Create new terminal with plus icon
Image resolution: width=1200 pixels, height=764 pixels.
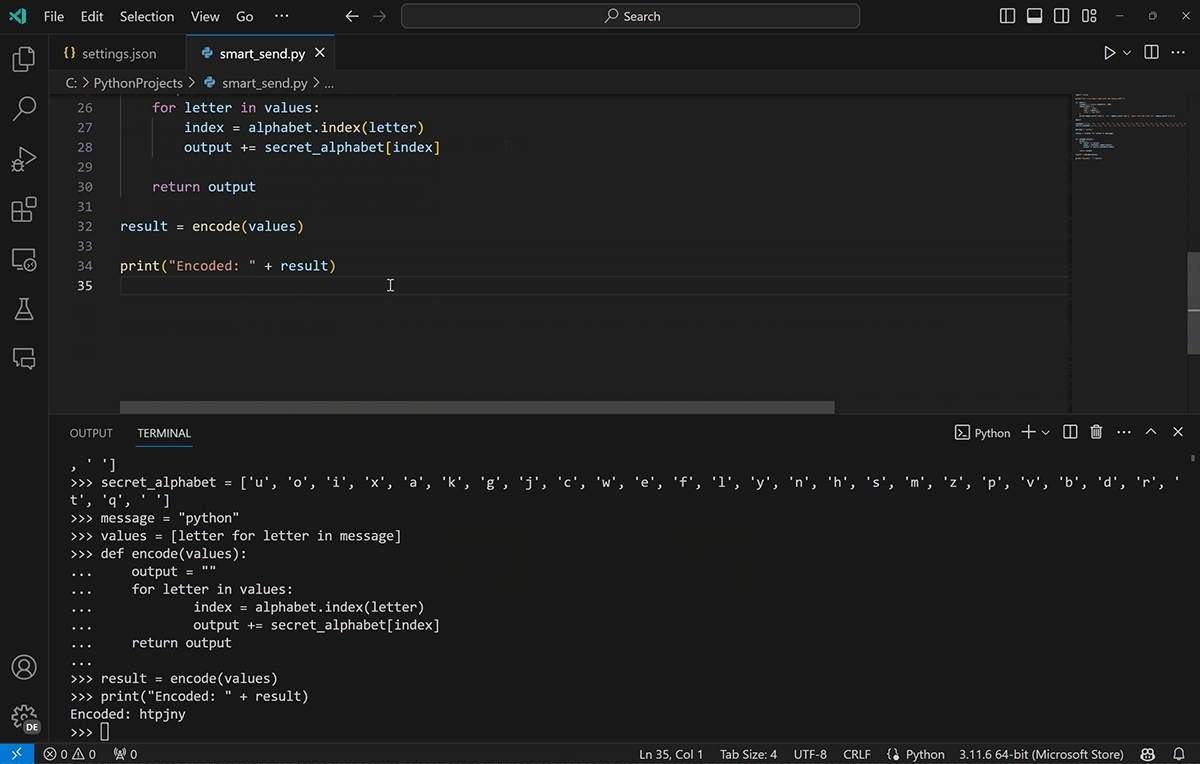pyautogui.click(x=1028, y=432)
